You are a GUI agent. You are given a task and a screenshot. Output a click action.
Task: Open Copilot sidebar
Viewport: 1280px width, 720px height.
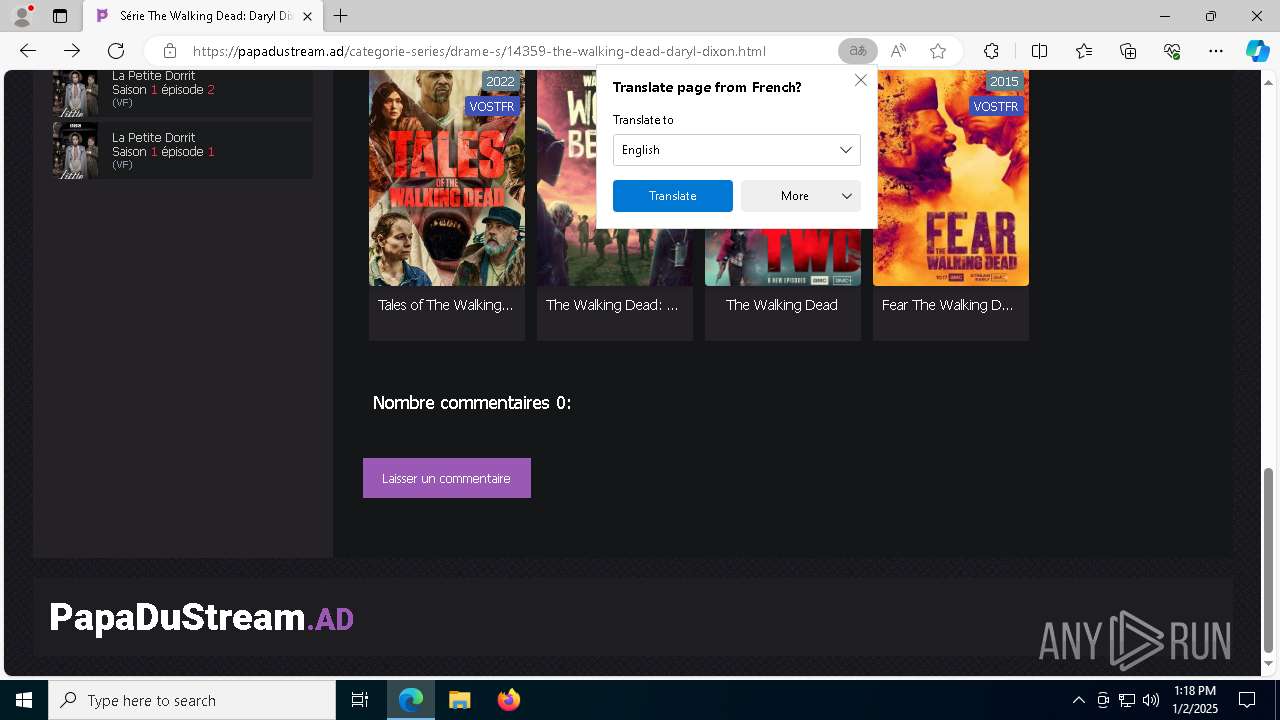(1257, 51)
